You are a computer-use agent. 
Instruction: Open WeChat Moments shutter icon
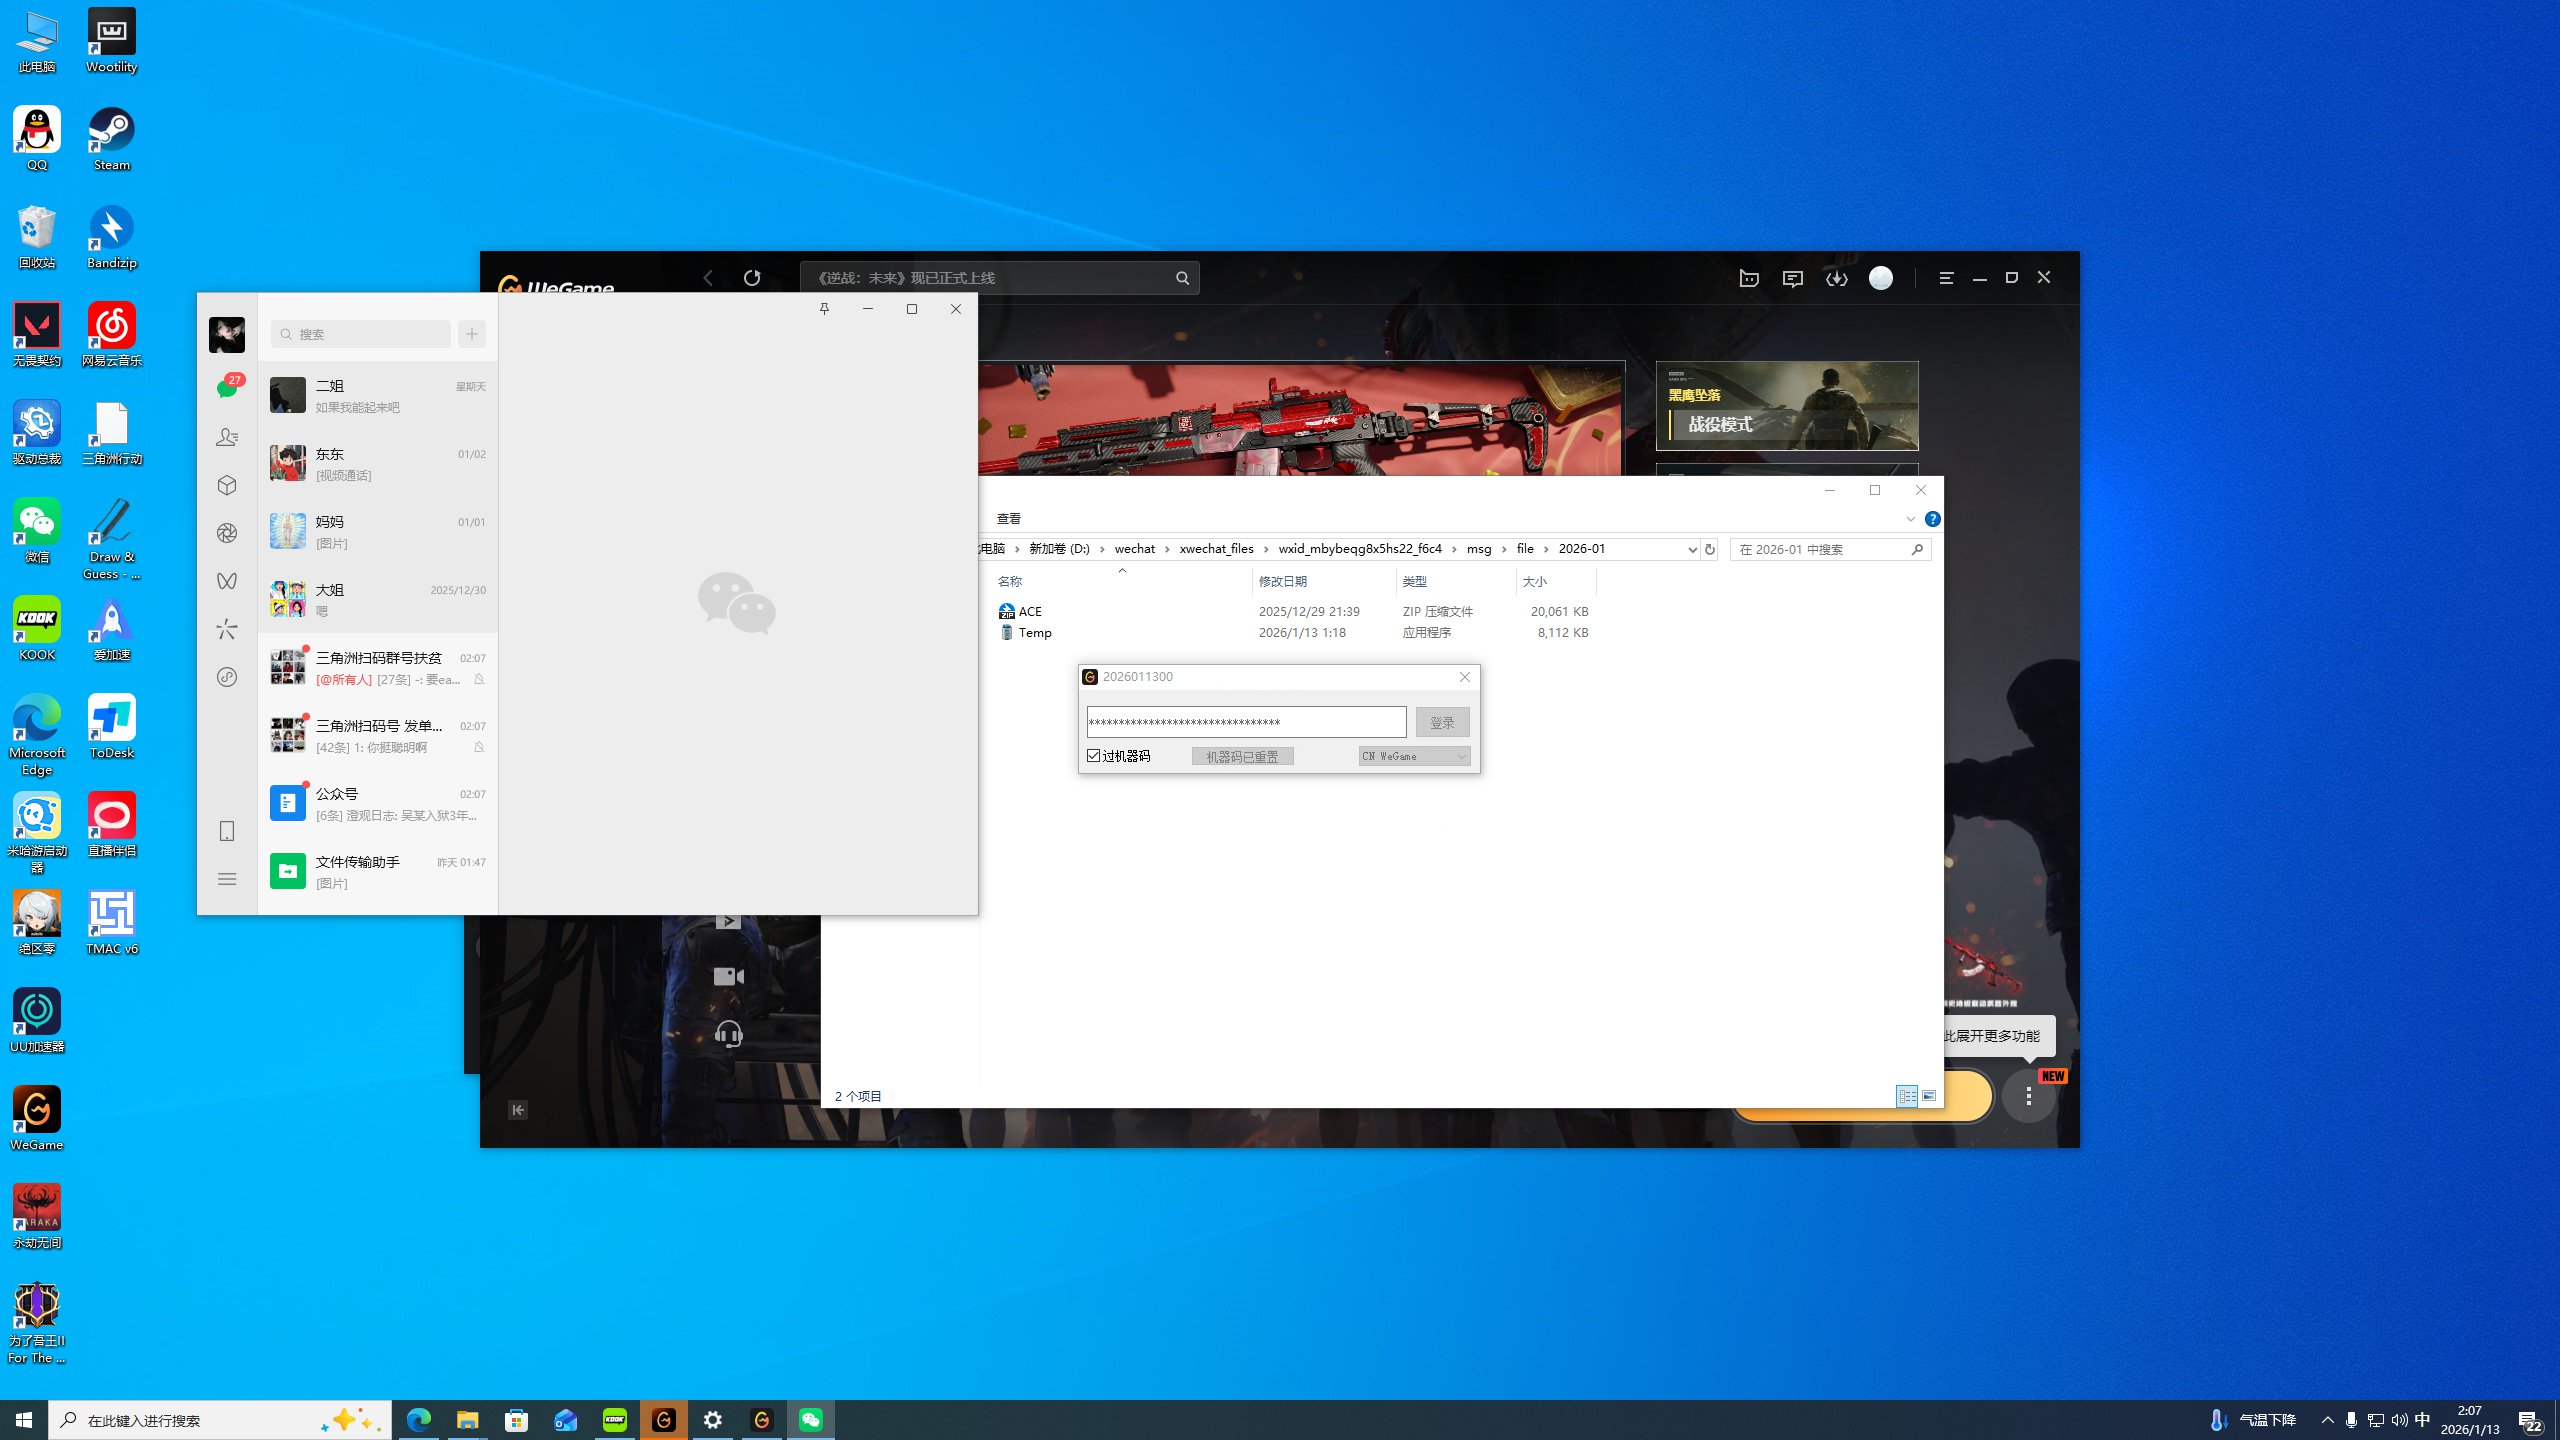coord(227,533)
